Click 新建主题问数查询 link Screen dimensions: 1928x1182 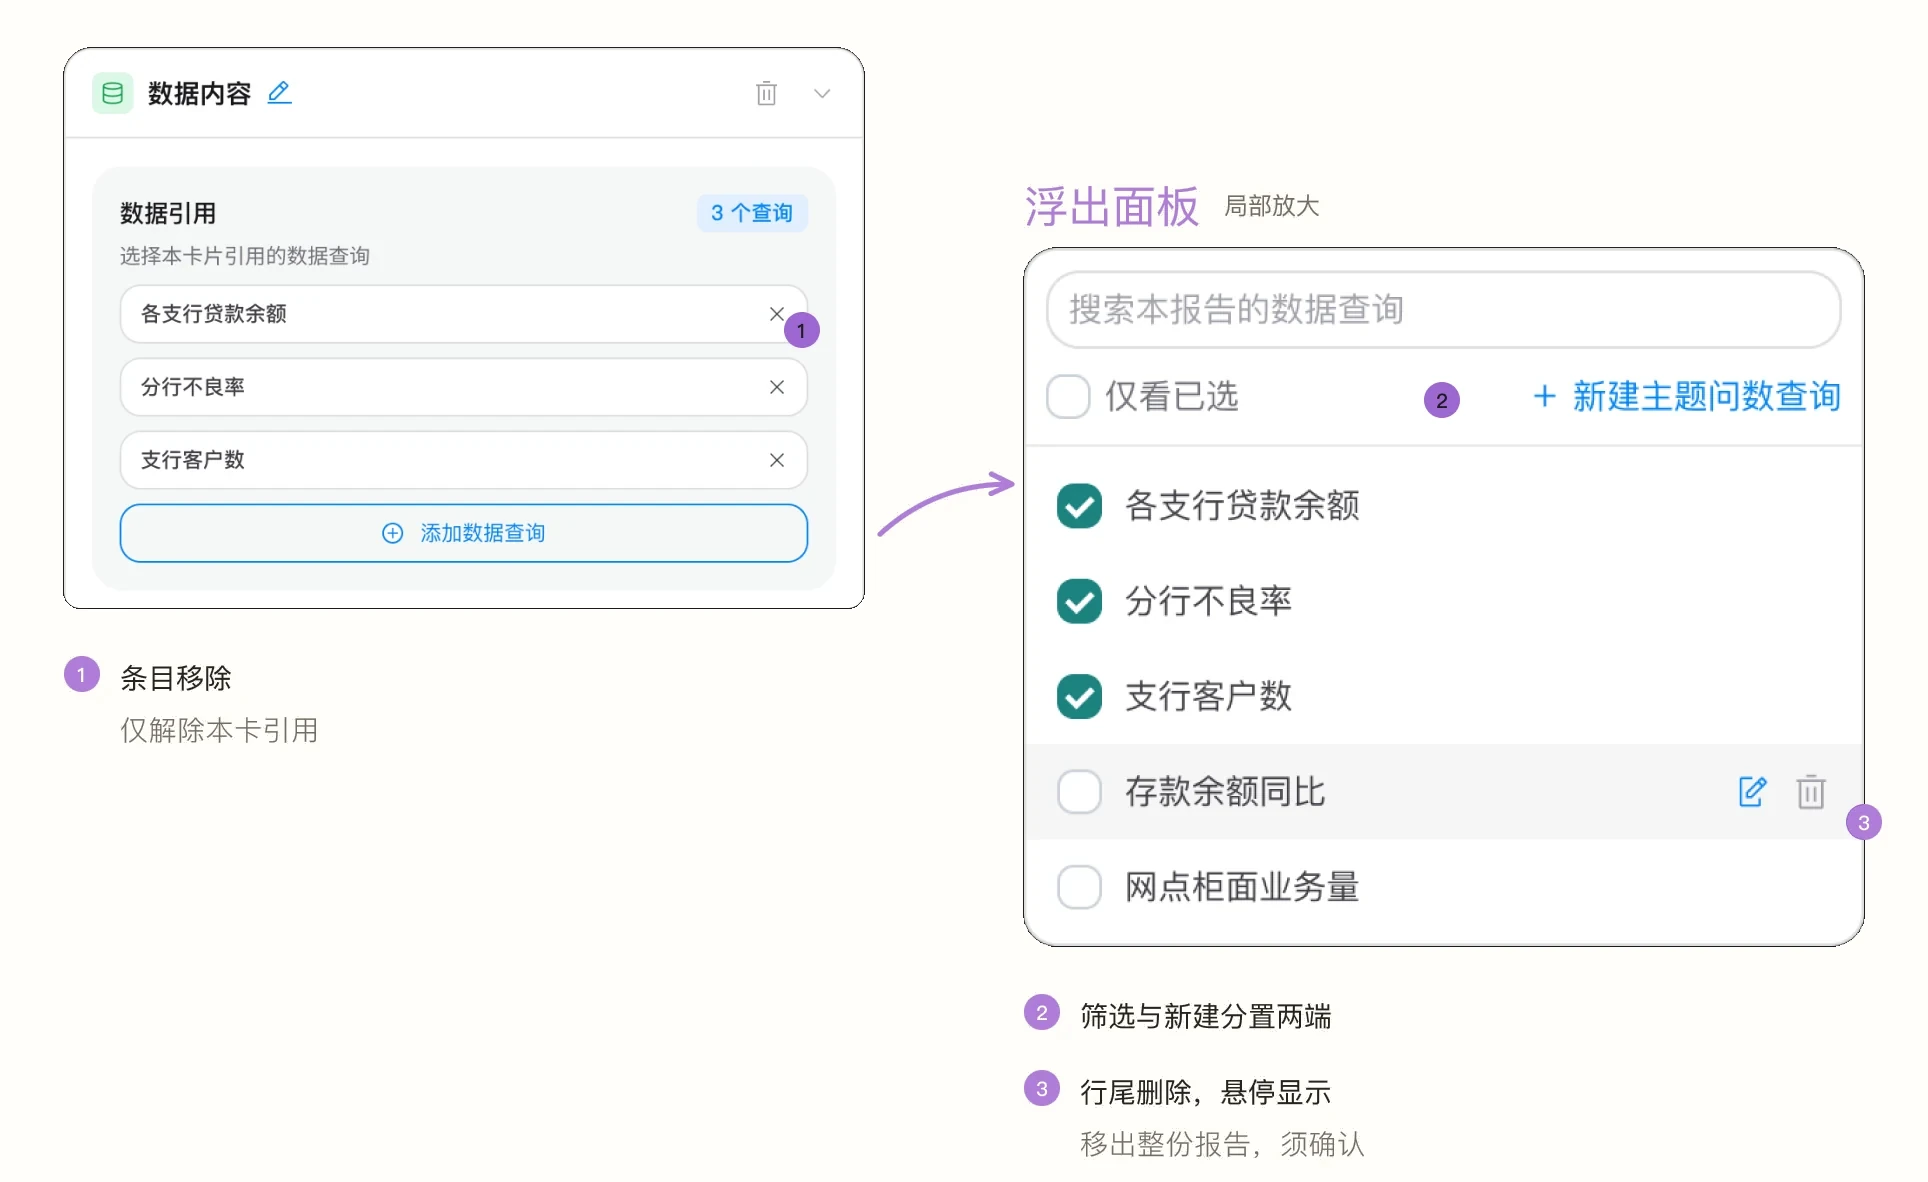1687,397
